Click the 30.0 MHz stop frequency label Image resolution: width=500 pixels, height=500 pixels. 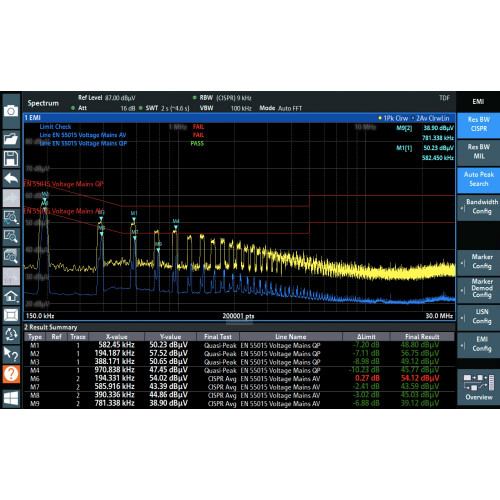click(x=439, y=316)
